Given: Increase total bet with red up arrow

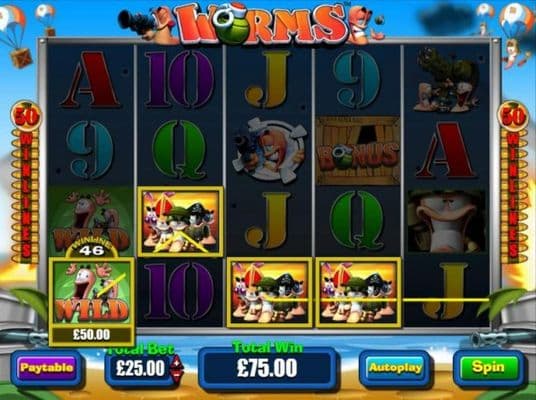Looking at the screenshot, I should point(176,362).
